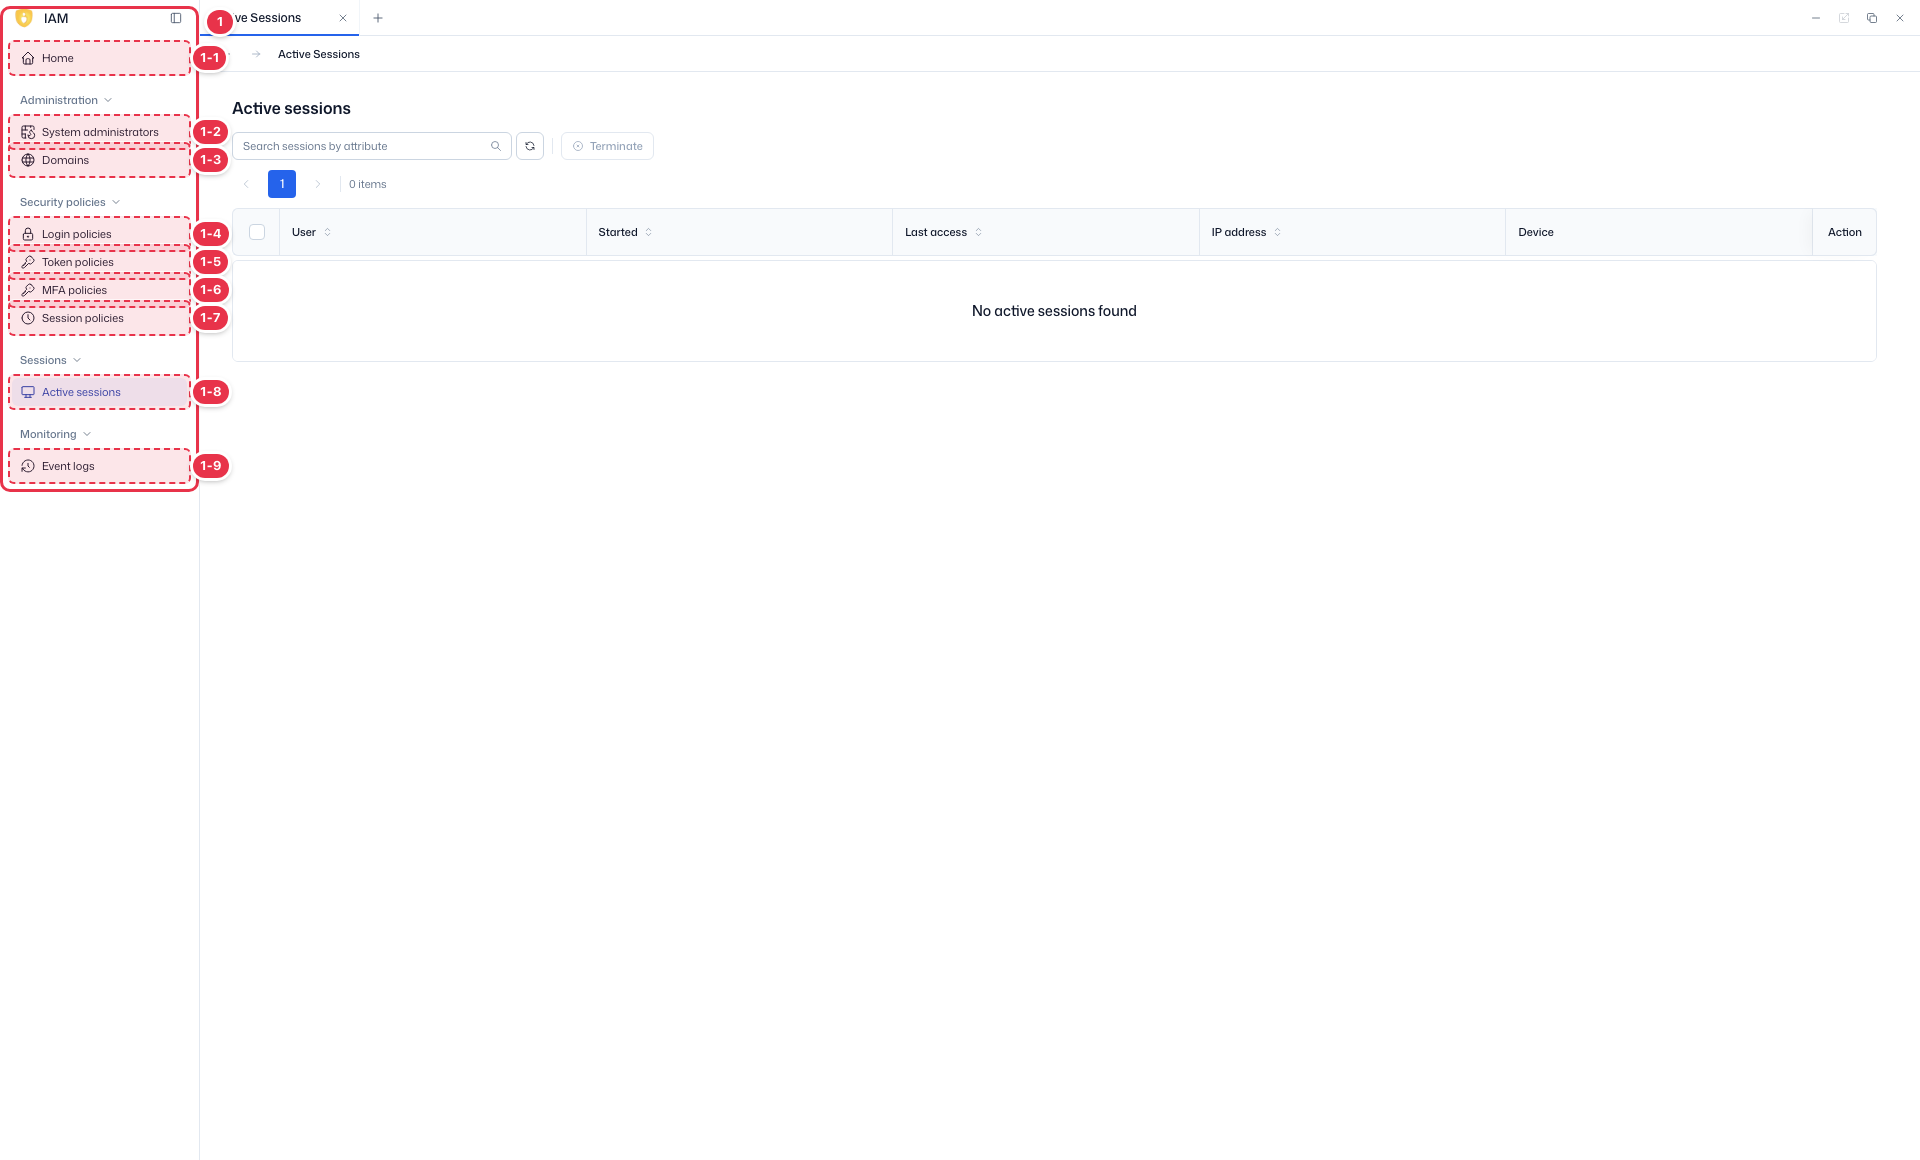Click the search magnifier icon
This screenshot has height=1160, width=1920.
(x=496, y=146)
